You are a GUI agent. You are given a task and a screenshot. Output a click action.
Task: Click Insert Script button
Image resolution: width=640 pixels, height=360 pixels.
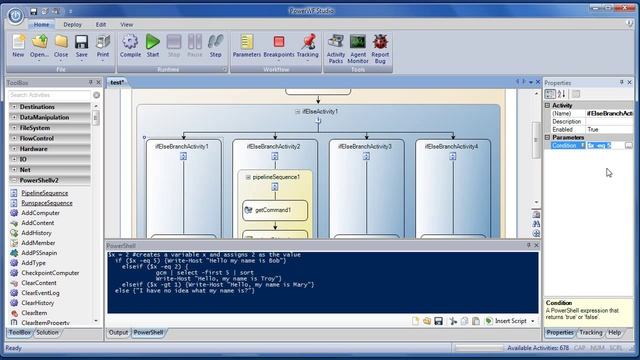click(x=506, y=321)
